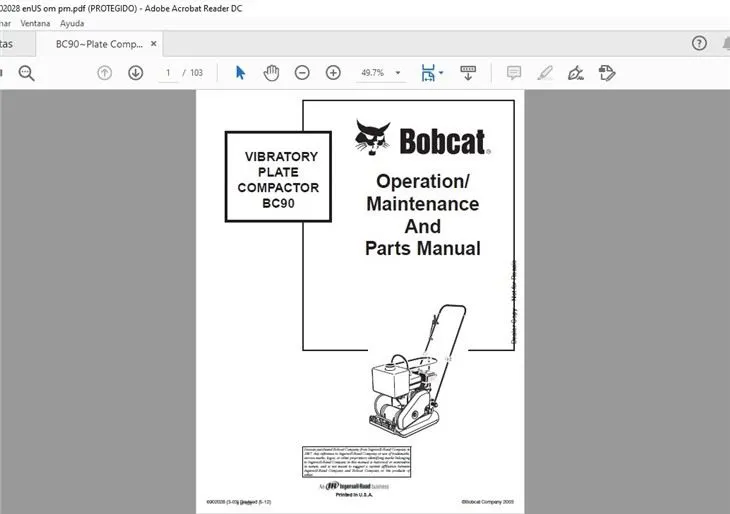
Task: Click the Operation/ Maintenance And Parts Manual title
Action: (423, 215)
